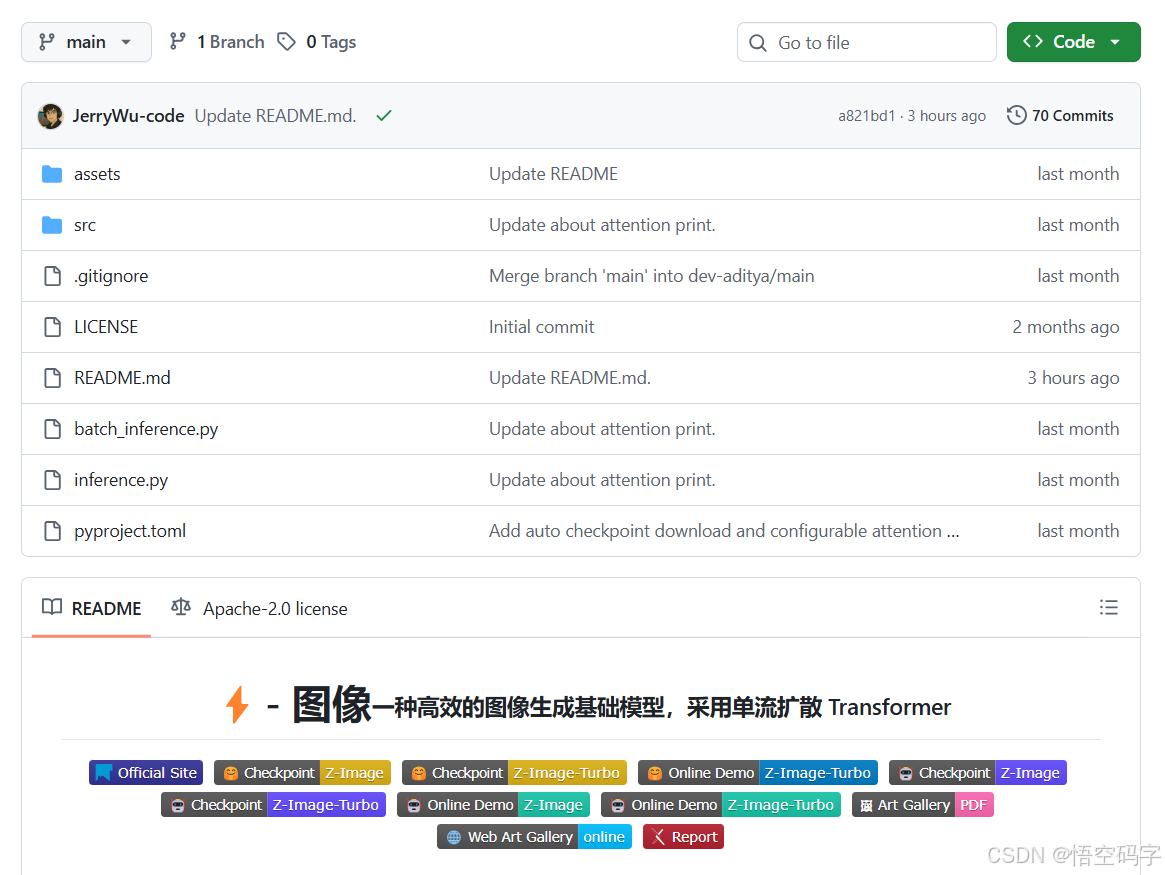Click JerryWu-code avatar image

point(51,116)
